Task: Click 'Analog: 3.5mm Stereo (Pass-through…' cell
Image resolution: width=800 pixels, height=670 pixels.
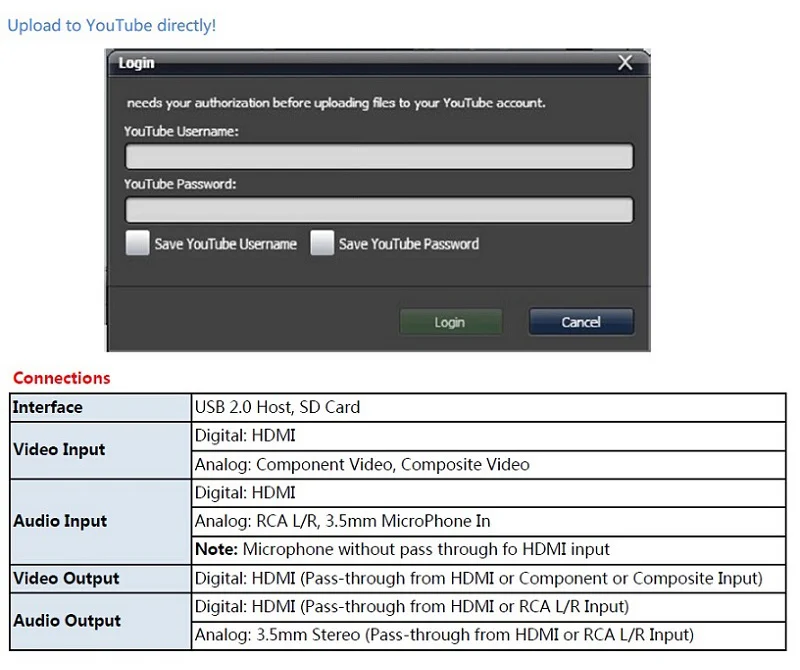Action: point(488,635)
